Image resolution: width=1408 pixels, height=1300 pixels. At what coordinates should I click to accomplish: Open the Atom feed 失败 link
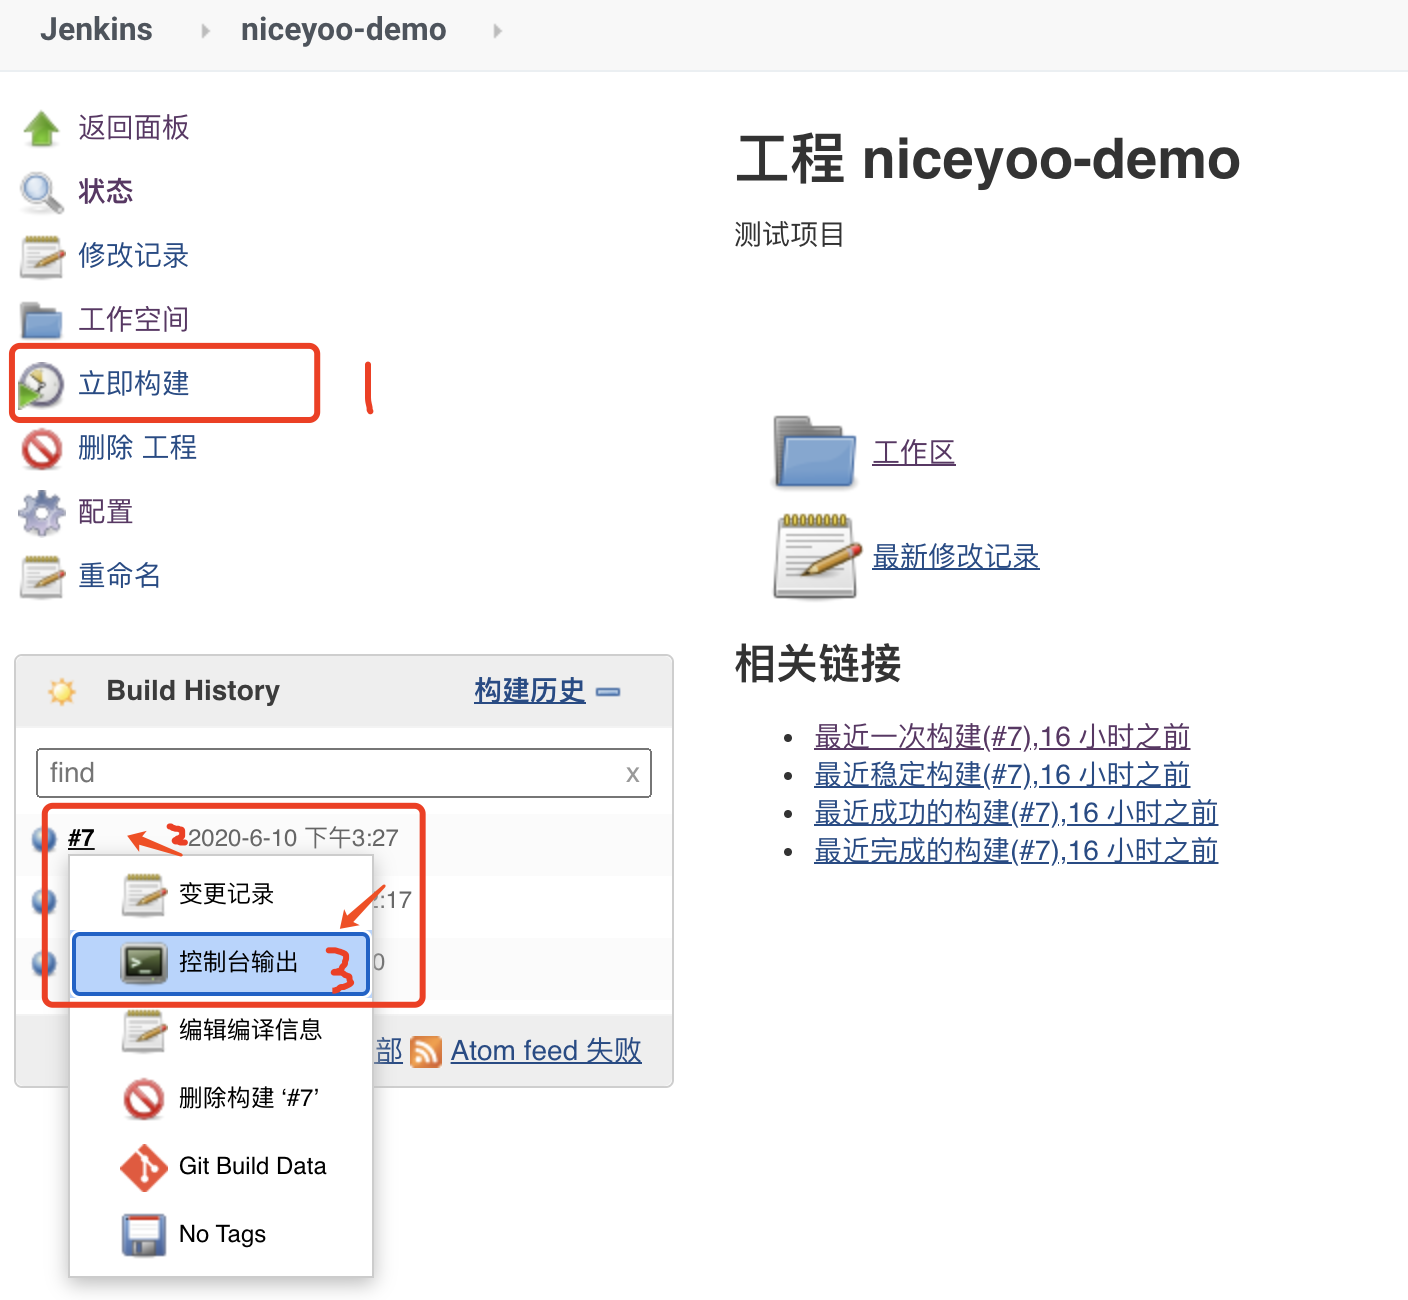coord(546,1051)
